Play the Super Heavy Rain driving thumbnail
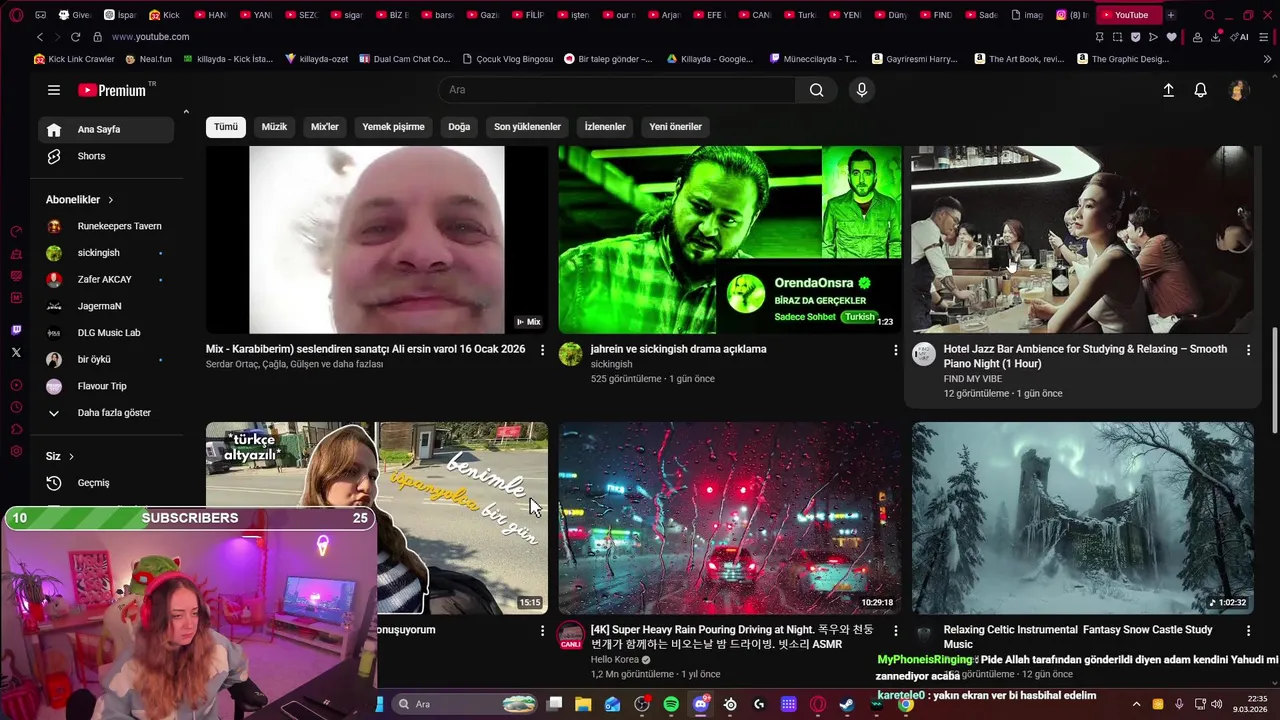The image size is (1280, 720). coord(730,518)
